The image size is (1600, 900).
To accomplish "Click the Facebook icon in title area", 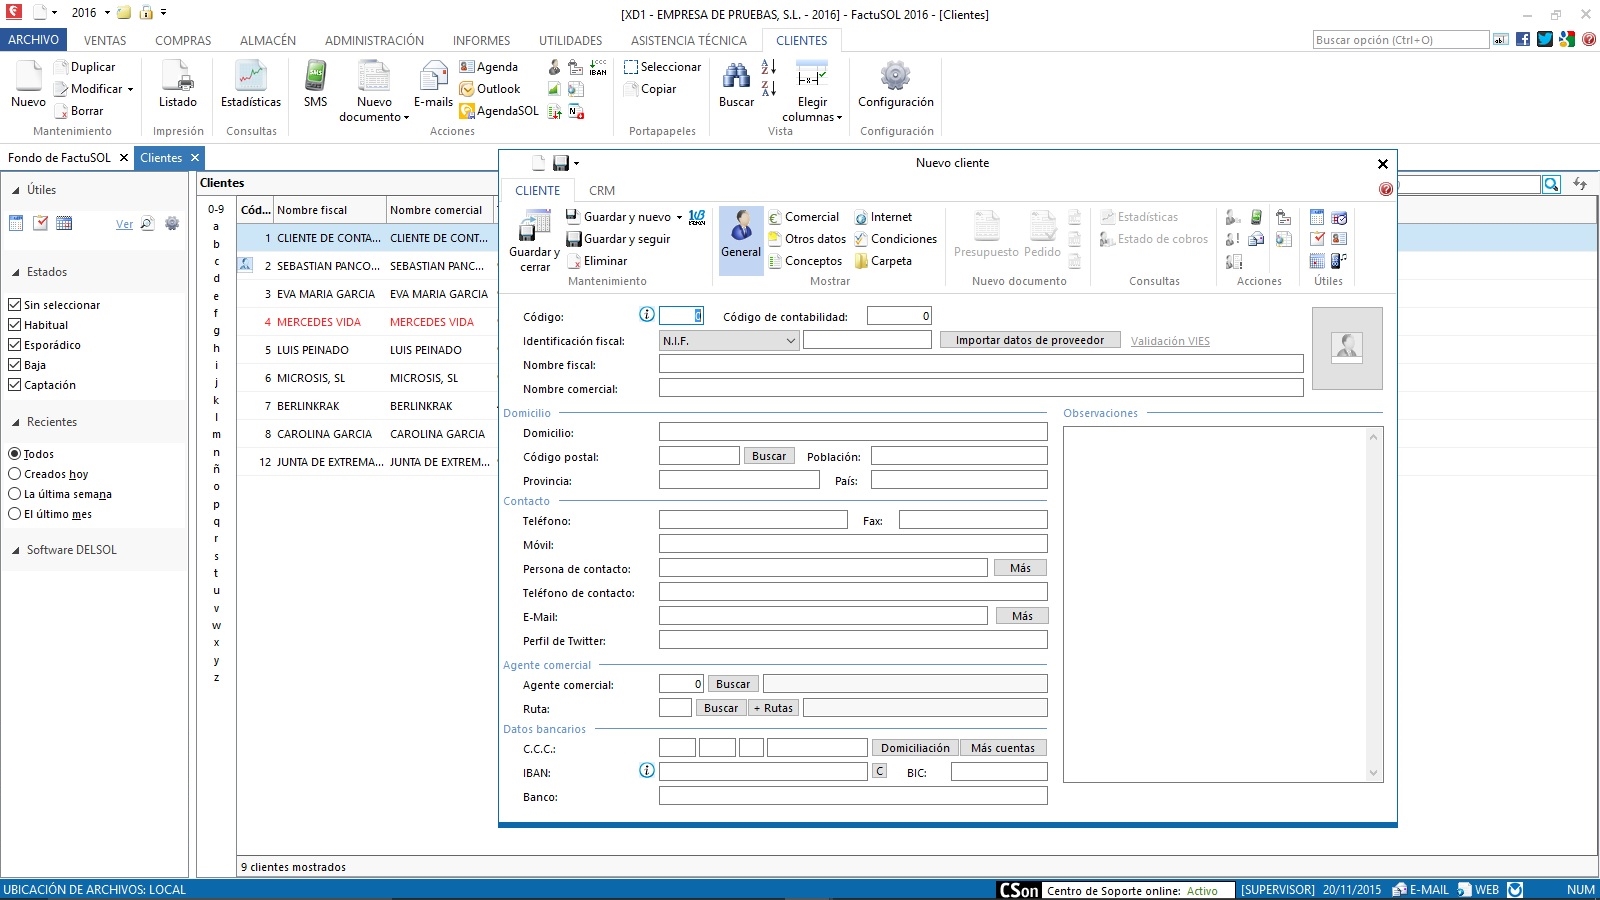I will [x=1523, y=39].
